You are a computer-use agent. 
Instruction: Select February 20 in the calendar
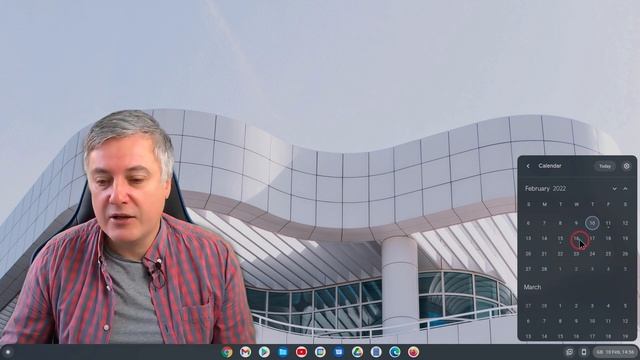pos(528,254)
